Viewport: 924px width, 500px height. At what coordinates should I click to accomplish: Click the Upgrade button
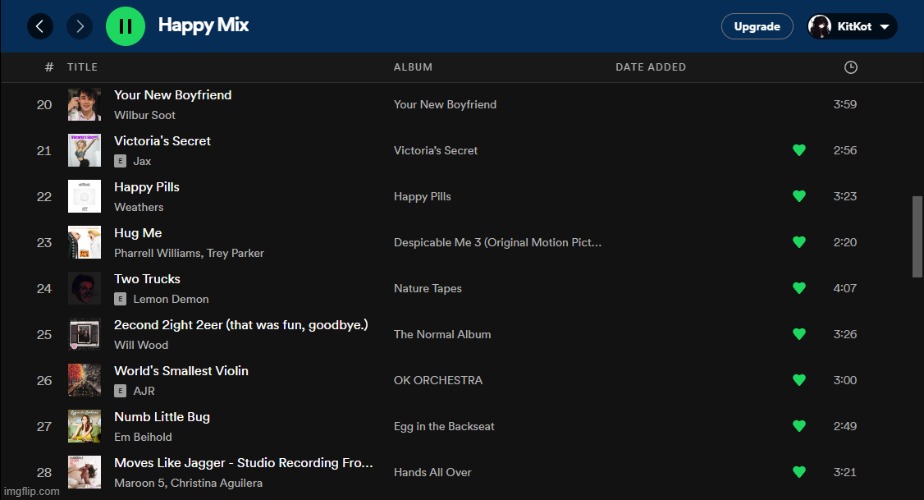pyautogui.click(x=757, y=27)
